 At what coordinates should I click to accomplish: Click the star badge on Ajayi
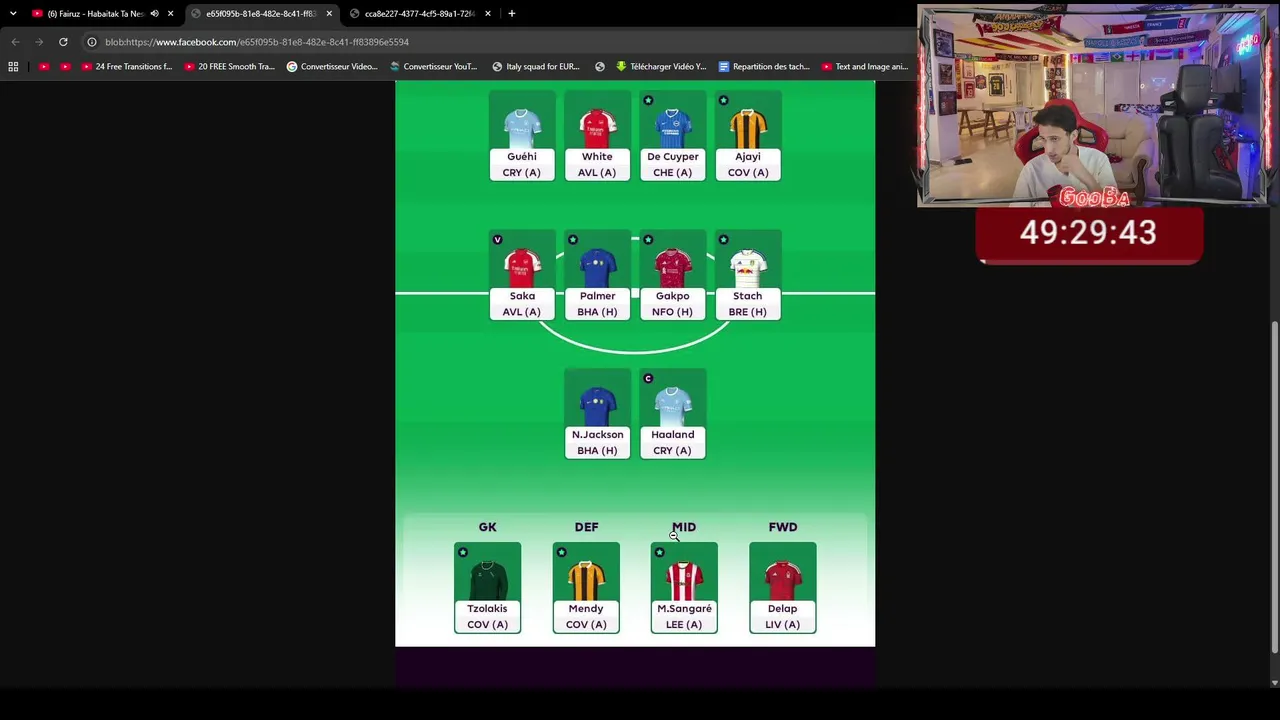pos(723,101)
